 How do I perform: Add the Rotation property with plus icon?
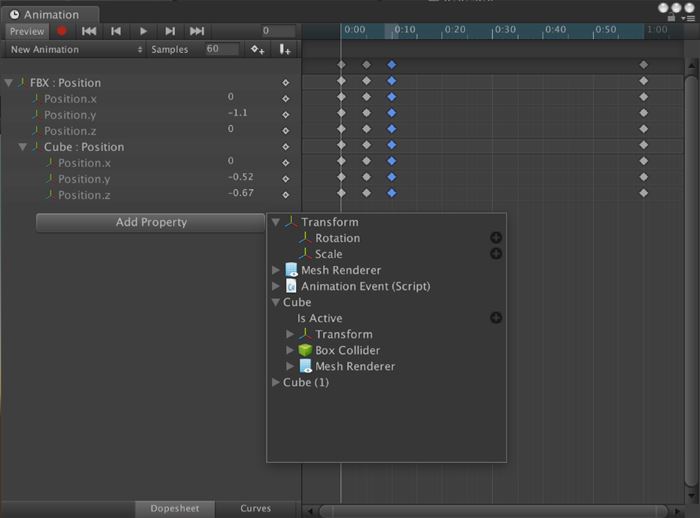(x=496, y=238)
